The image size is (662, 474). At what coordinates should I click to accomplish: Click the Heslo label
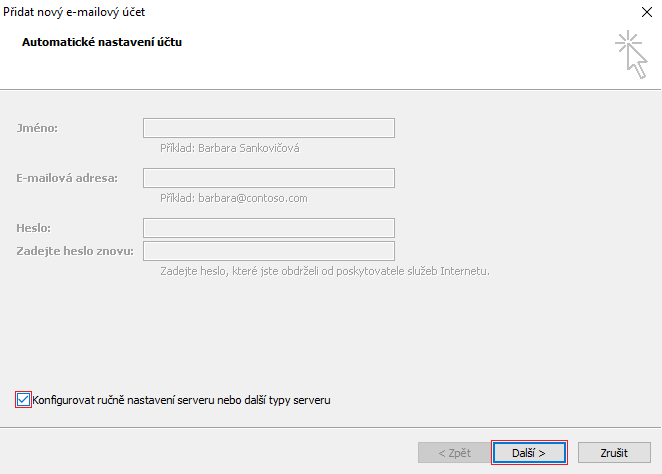pos(33,228)
